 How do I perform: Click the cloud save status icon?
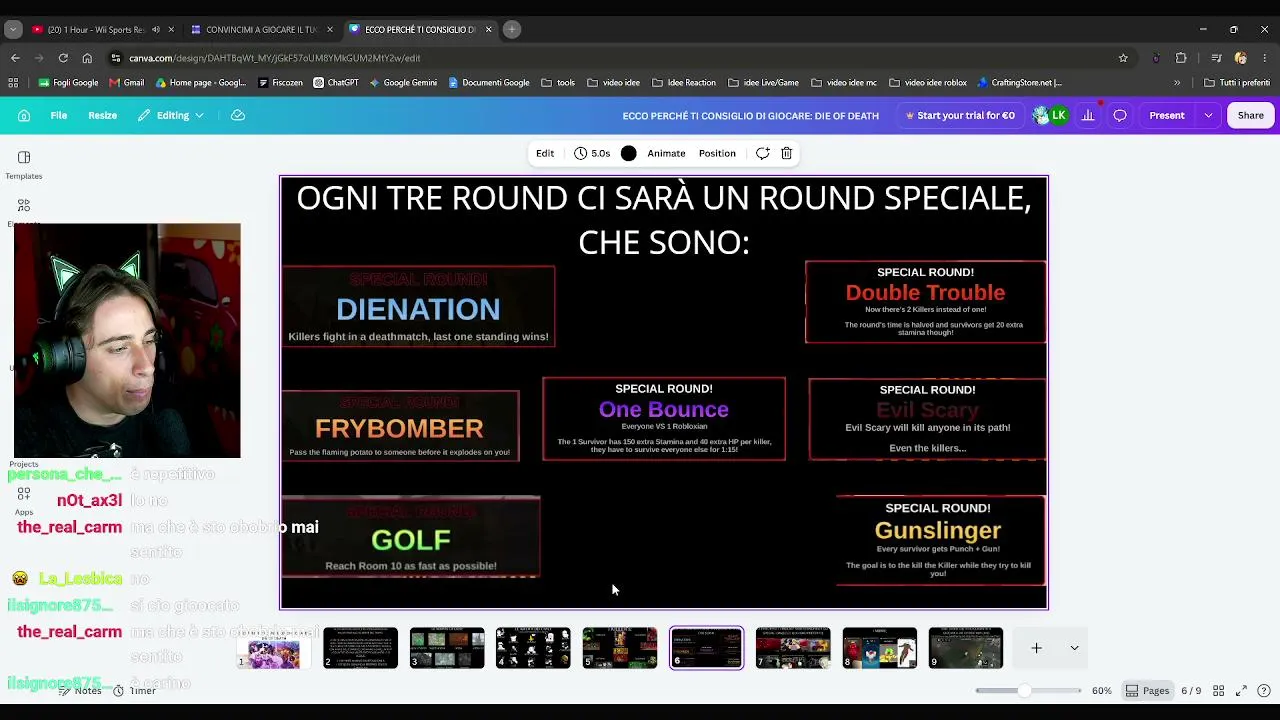[238, 115]
